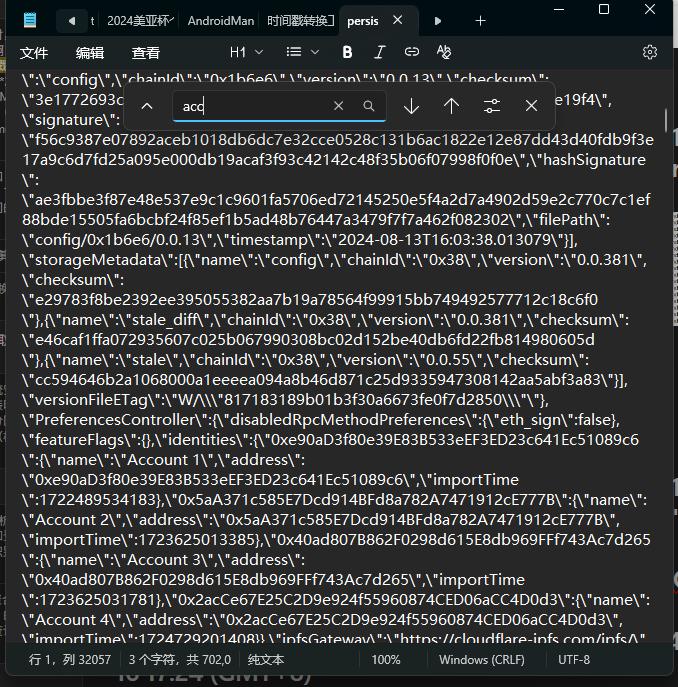This screenshot has width=678, height=687.
Task: Open zoom level 100% in status bar
Action: coord(386,659)
